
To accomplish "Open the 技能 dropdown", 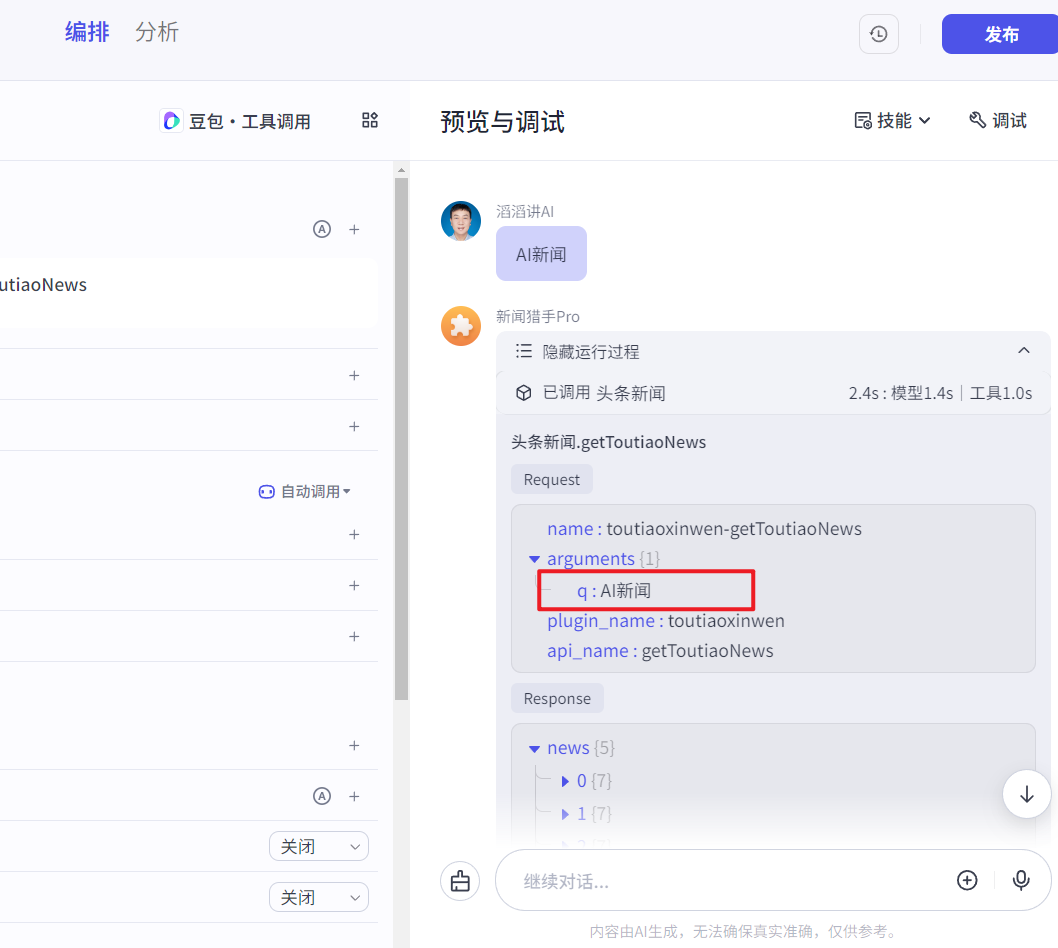I will click(x=892, y=120).
